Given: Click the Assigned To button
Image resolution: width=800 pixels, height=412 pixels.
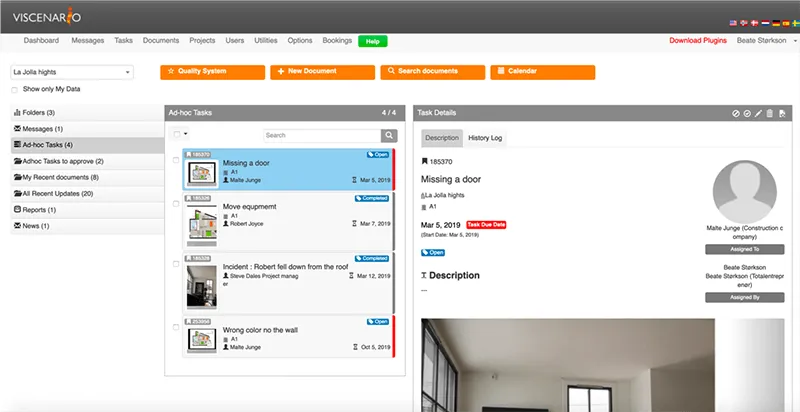Looking at the screenshot, I should [744, 249].
